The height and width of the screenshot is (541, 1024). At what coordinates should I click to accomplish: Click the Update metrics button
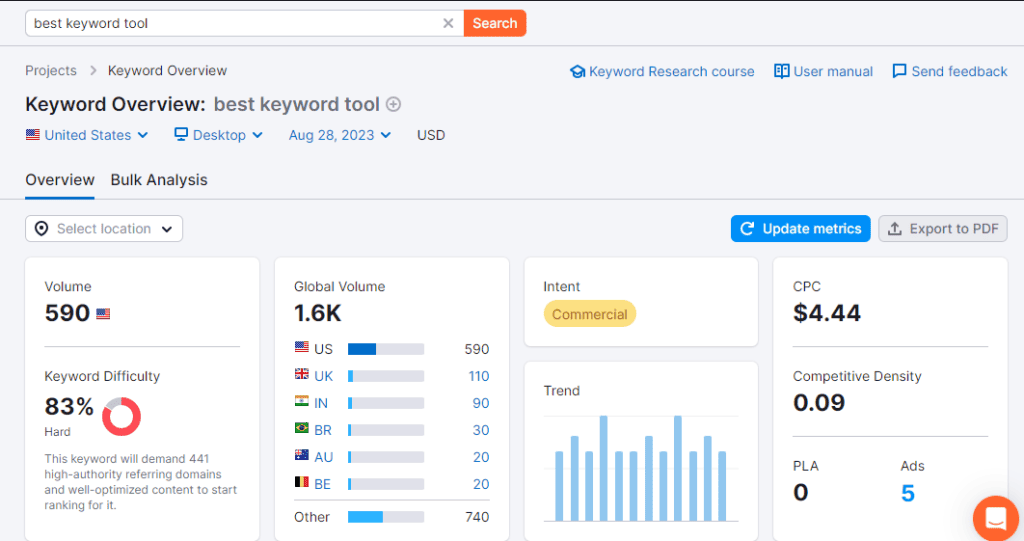[x=801, y=229]
